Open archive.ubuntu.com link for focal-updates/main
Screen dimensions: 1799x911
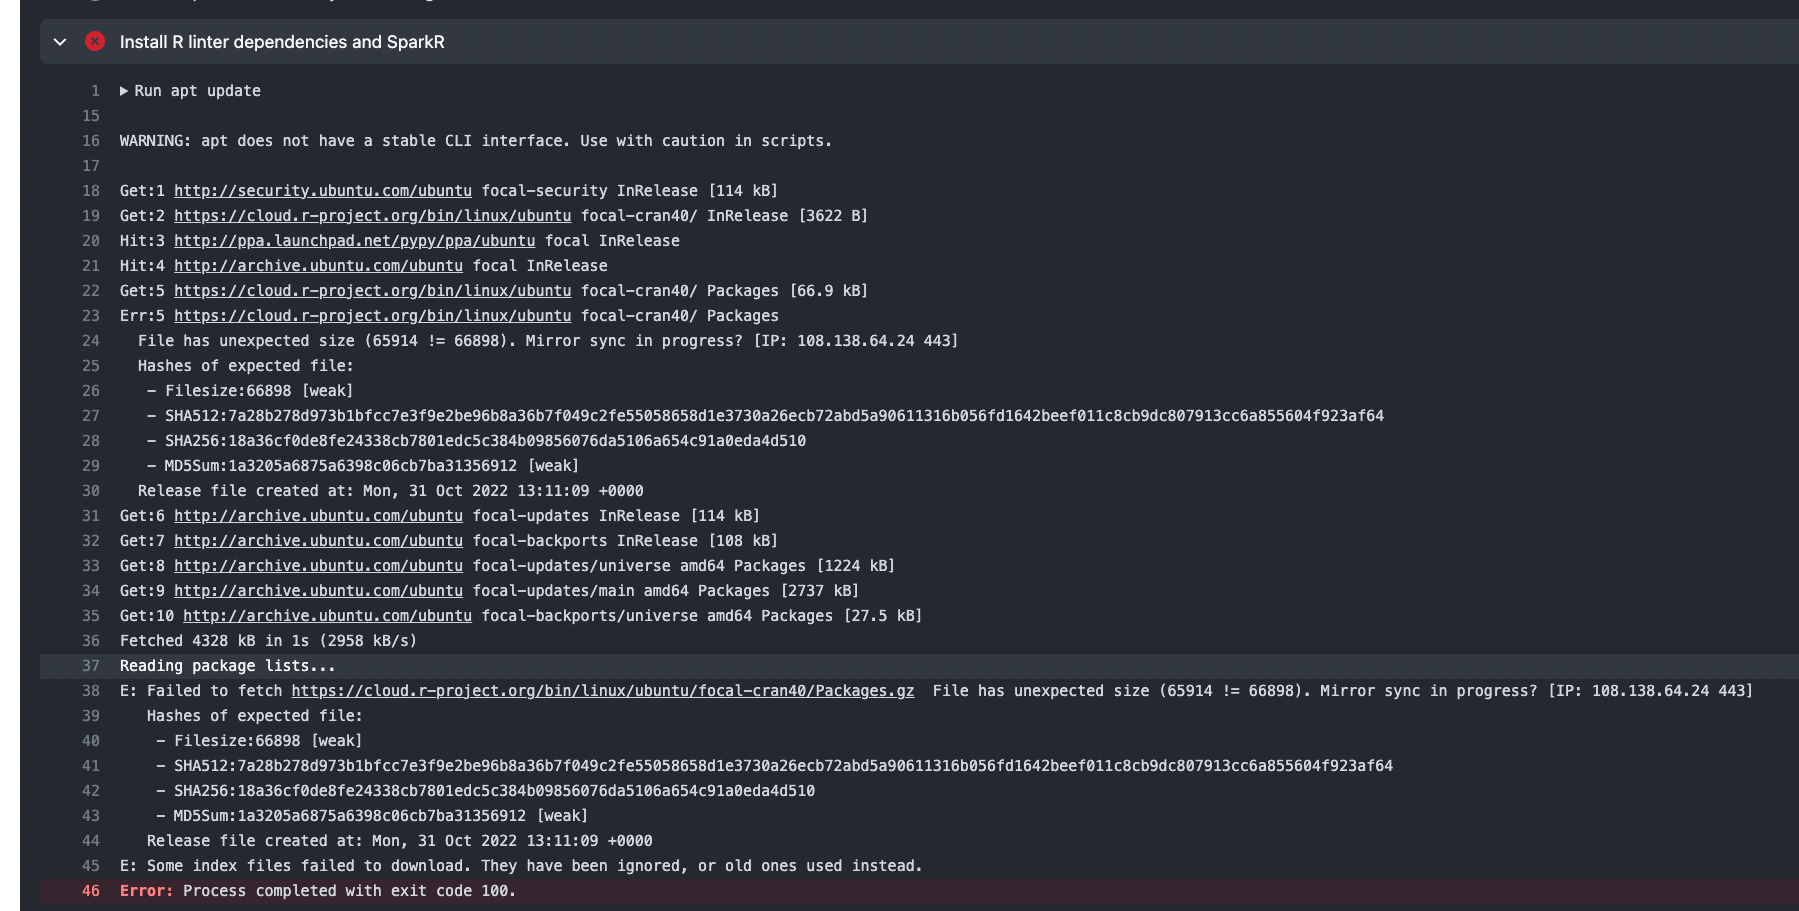click(318, 591)
